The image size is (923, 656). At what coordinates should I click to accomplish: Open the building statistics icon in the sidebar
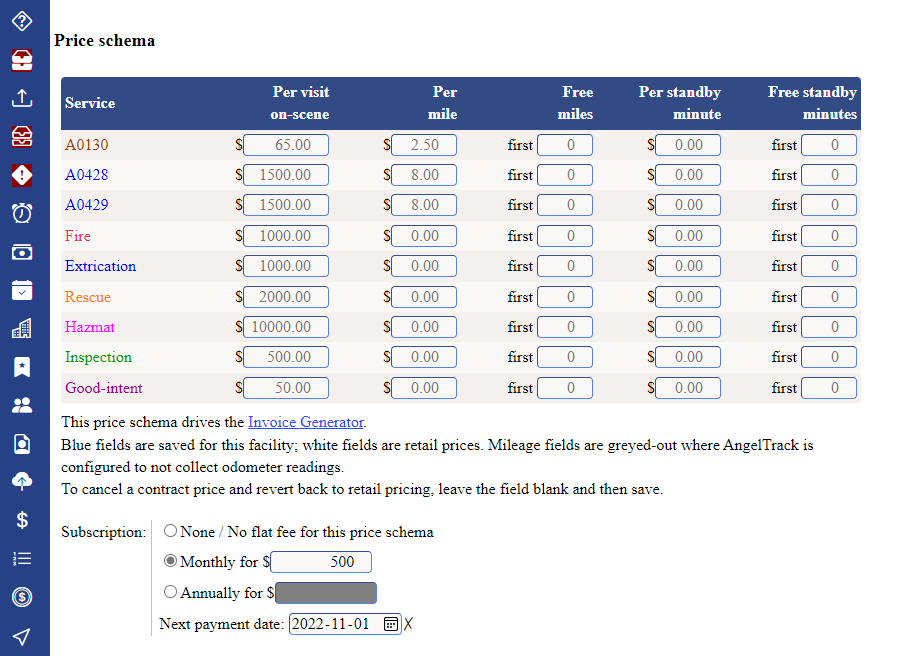click(x=22, y=328)
